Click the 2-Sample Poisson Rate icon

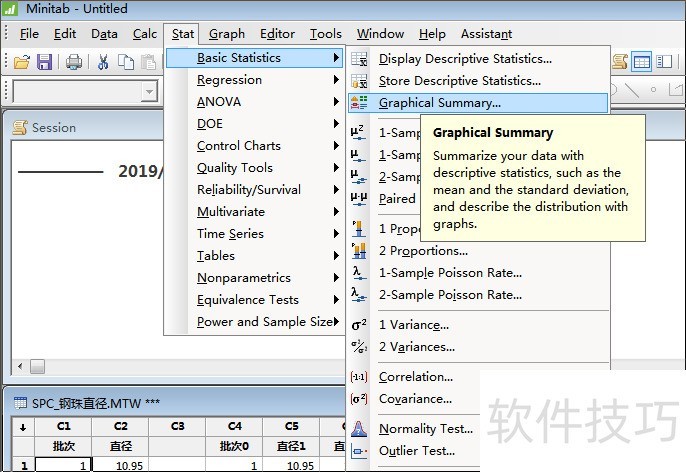tap(358, 294)
